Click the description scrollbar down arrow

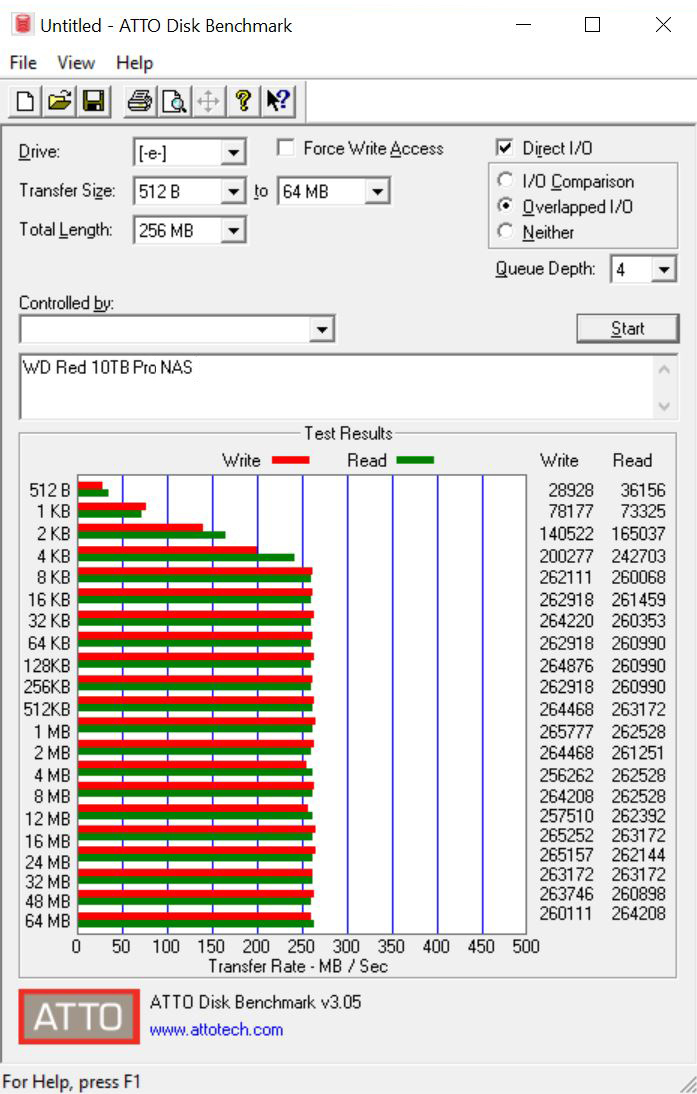pyautogui.click(x=664, y=406)
